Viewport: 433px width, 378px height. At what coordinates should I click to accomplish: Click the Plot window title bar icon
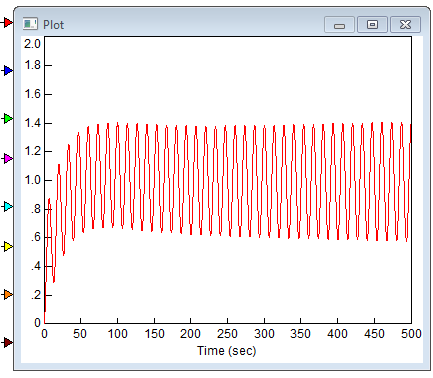pos(30,24)
